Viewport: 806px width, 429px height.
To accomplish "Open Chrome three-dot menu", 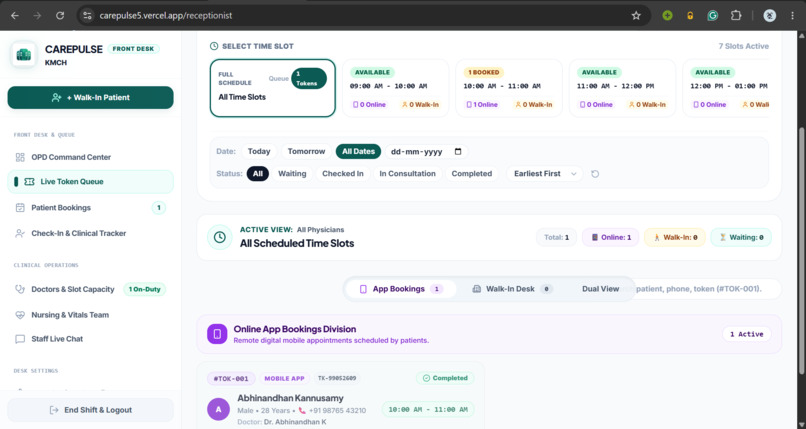I will pos(792,15).
